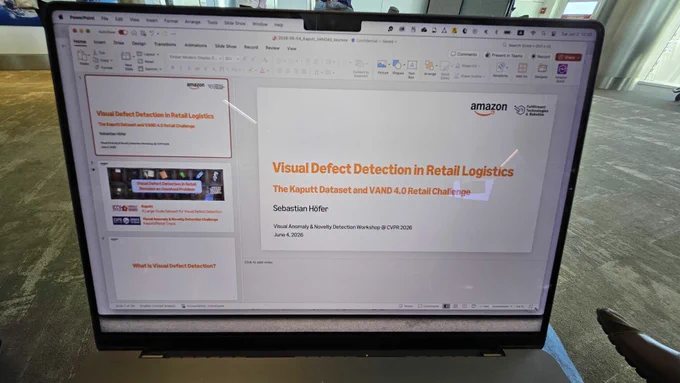
Task: Open Quick Styles
Action: 445,70
